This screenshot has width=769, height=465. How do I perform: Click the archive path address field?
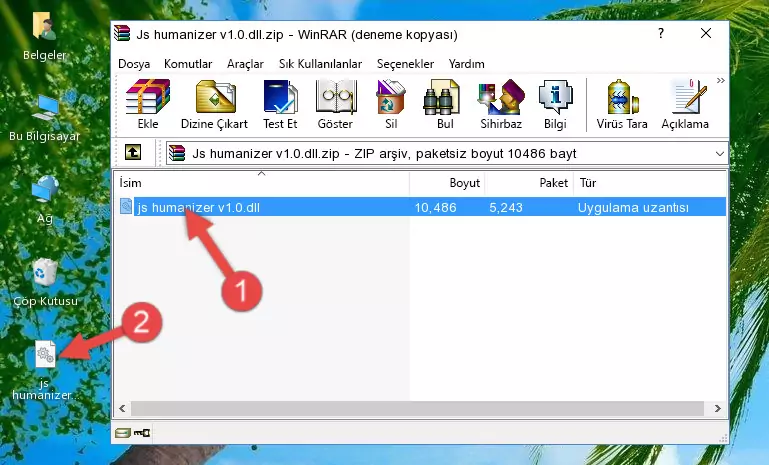446,154
